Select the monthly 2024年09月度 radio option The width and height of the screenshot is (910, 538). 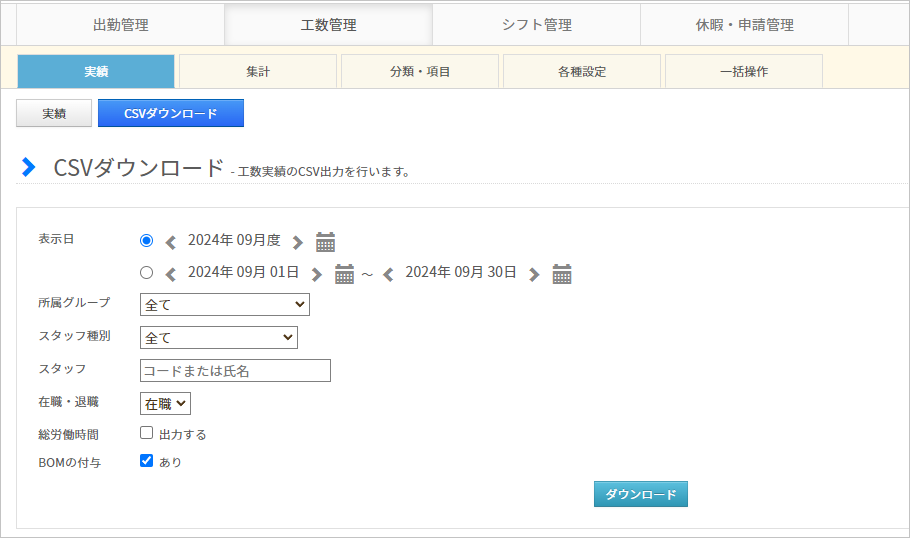click(x=146, y=240)
